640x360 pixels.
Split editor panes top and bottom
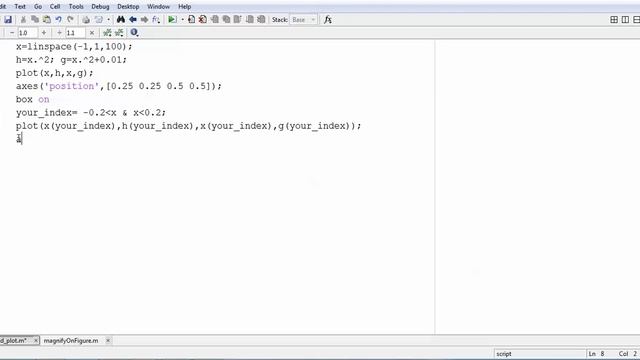(636, 20)
